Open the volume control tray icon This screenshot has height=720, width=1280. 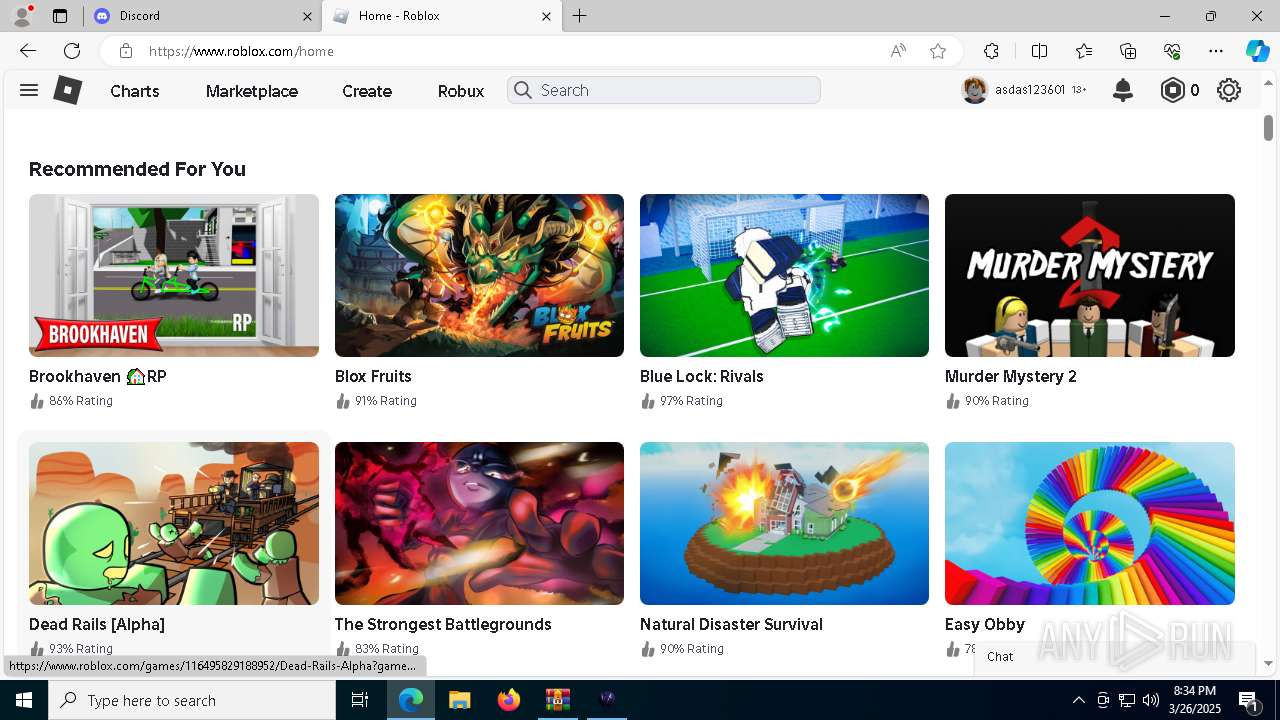[x=1151, y=700]
